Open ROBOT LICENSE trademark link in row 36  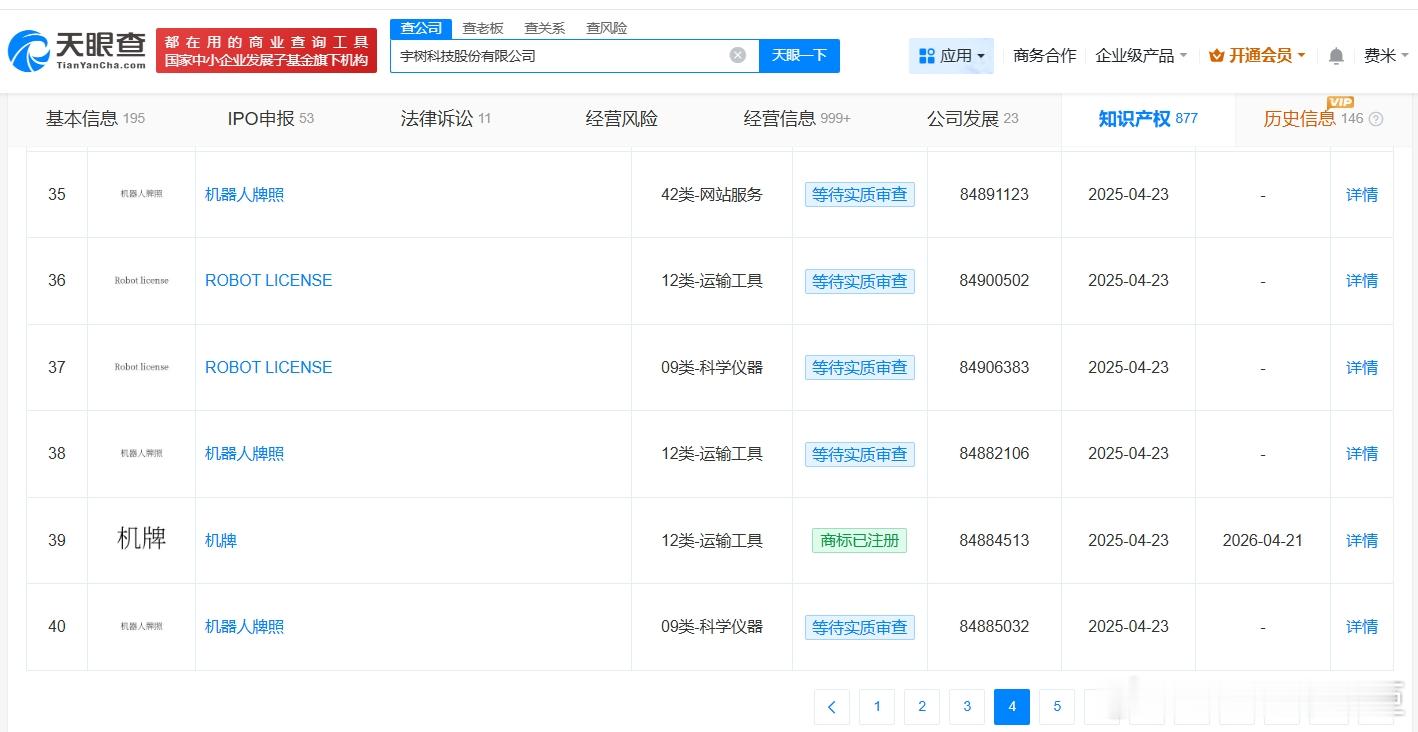point(268,281)
